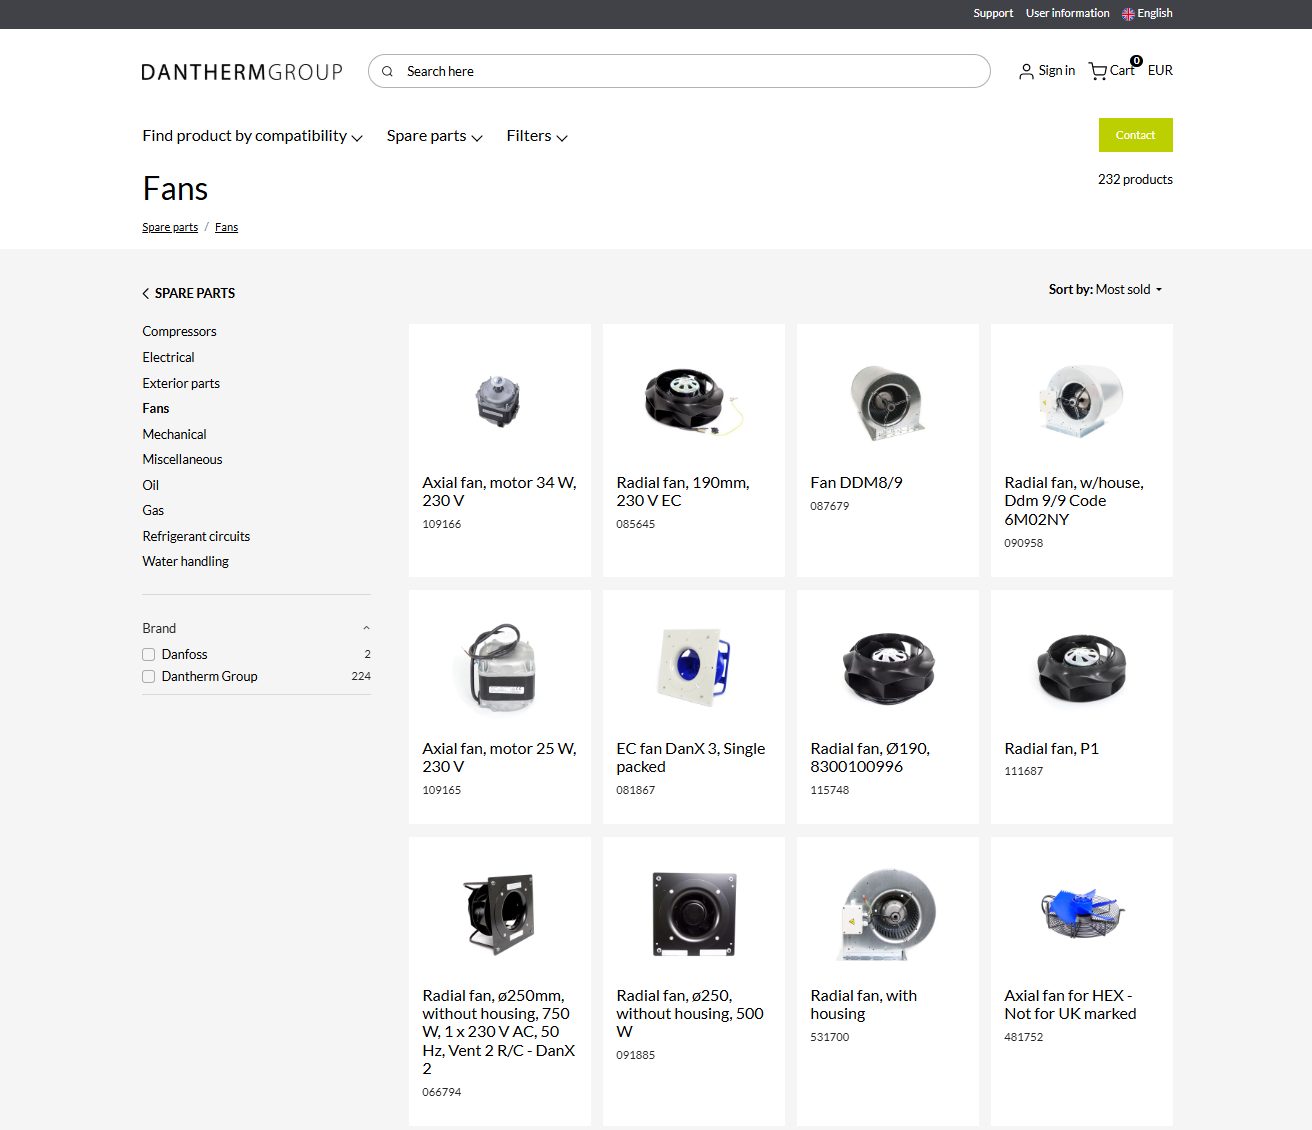Select Exterior parts category in sidebar
The width and height of the screenshot is (1312, 1130).
pyautogui.click(x=181, y=383)
